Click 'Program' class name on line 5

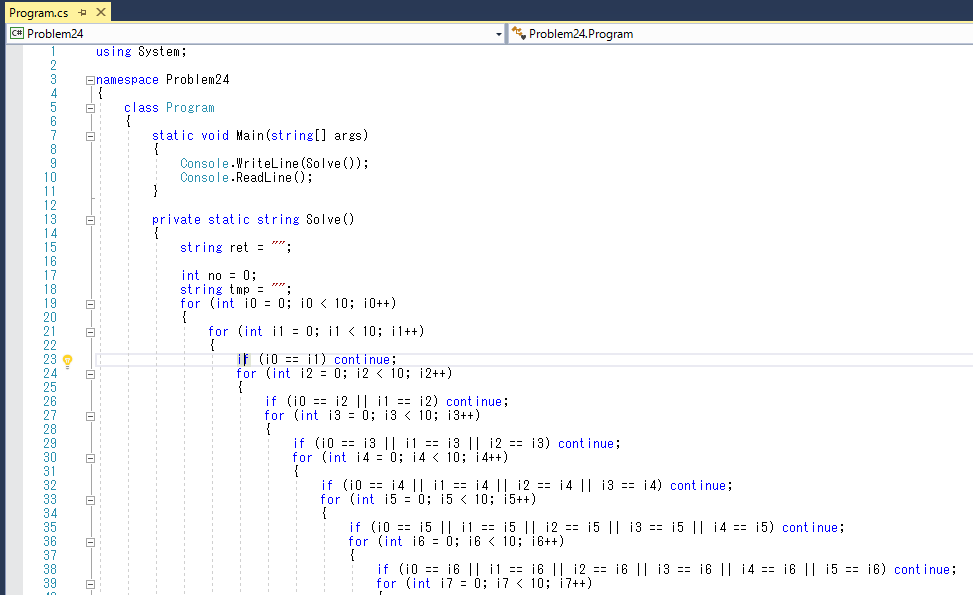[191, 107]
